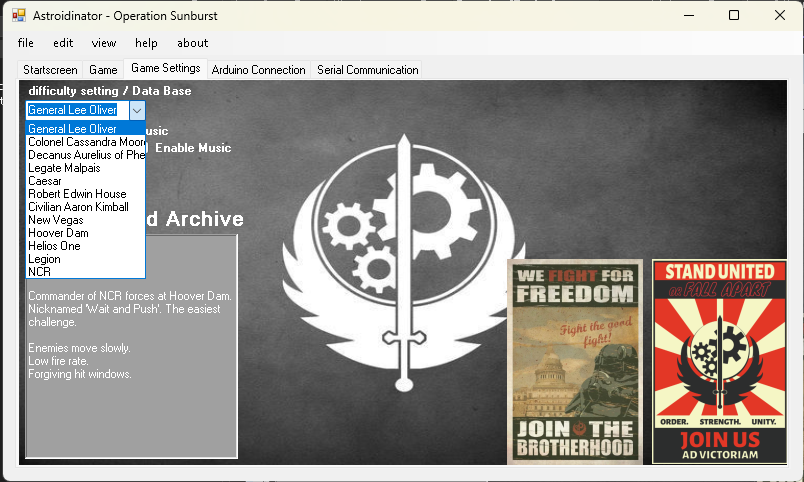Screen dimensions: 804x482
Task: Choose Caesar in the dropdown list
Action: [x=86, y=181]
